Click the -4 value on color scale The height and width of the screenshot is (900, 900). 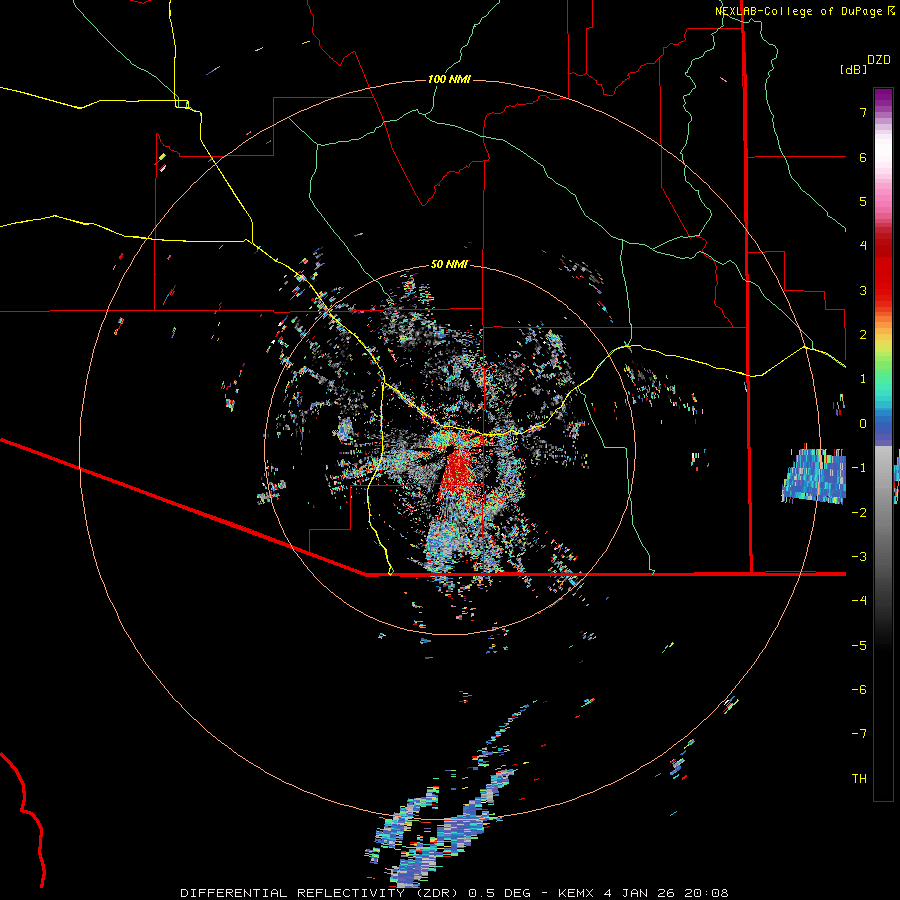pyautogui.click(x=859, y=600)
